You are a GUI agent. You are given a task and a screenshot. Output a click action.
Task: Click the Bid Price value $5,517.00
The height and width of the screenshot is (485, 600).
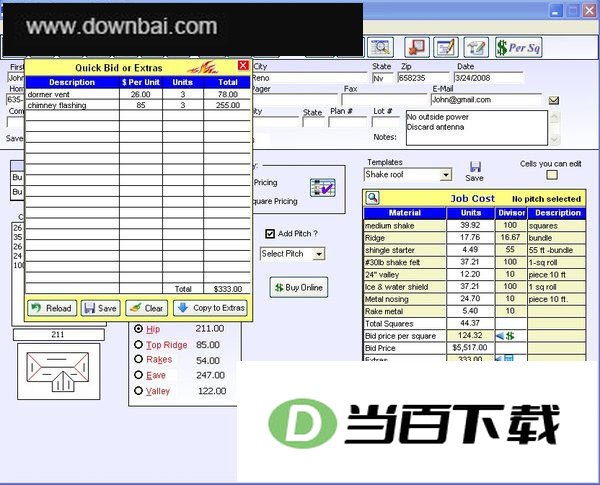pos(470,348)
